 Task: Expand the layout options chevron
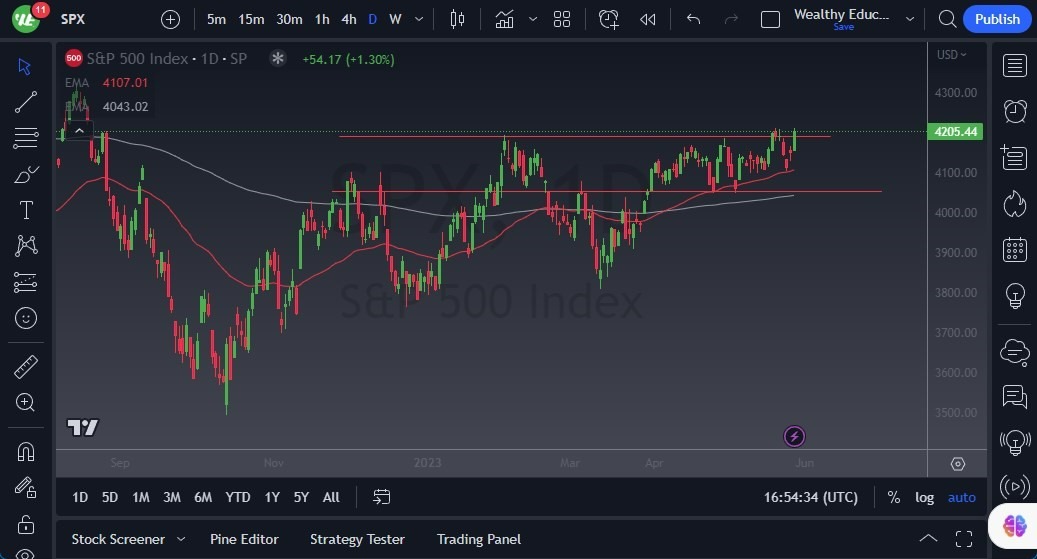[910, 20]
